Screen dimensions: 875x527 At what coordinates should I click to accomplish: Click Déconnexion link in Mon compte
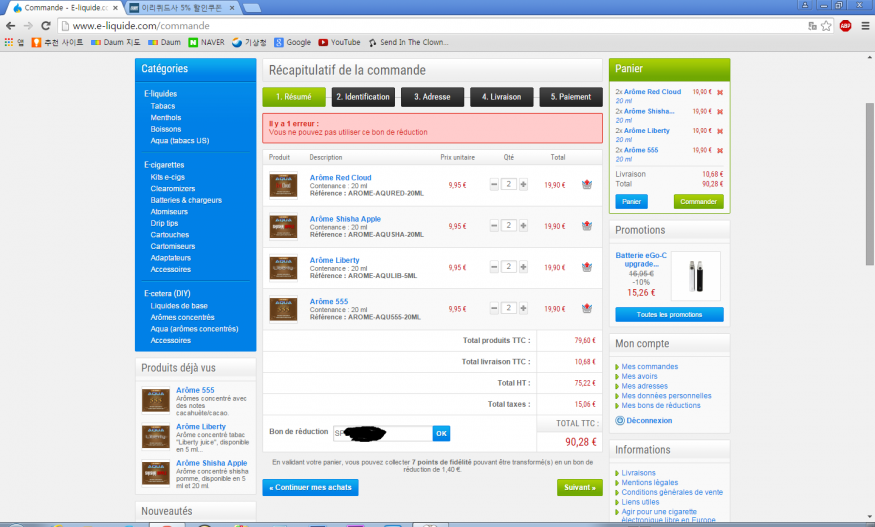[x=648, y=421]
